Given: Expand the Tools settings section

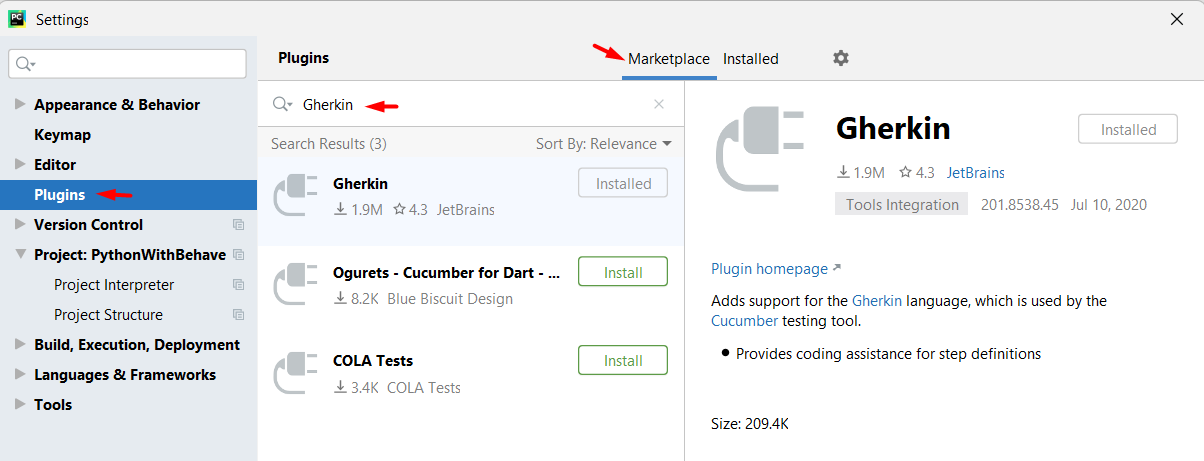Looking at the screenshot, I should click(20, 404).
